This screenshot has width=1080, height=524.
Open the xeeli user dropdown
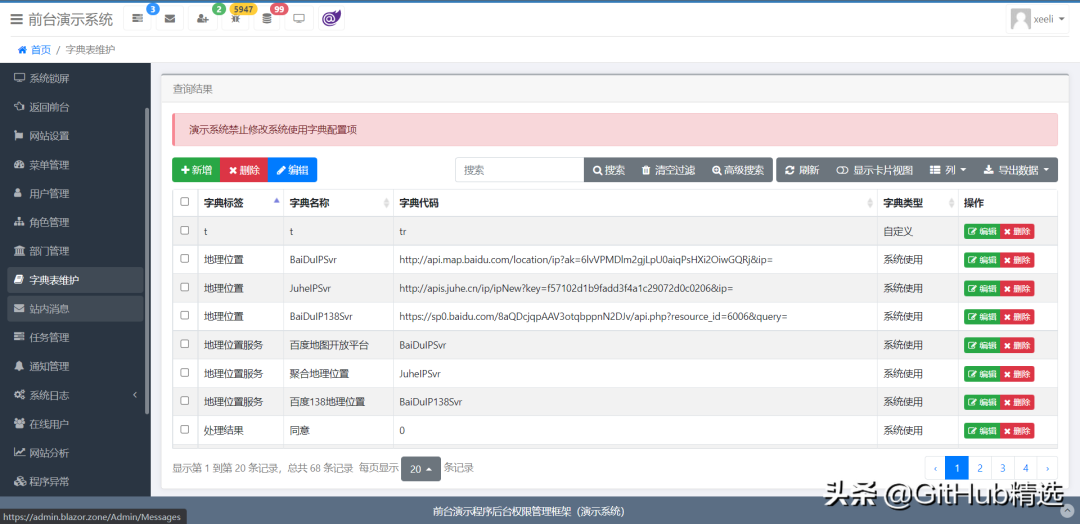[x=1037, y=19]
